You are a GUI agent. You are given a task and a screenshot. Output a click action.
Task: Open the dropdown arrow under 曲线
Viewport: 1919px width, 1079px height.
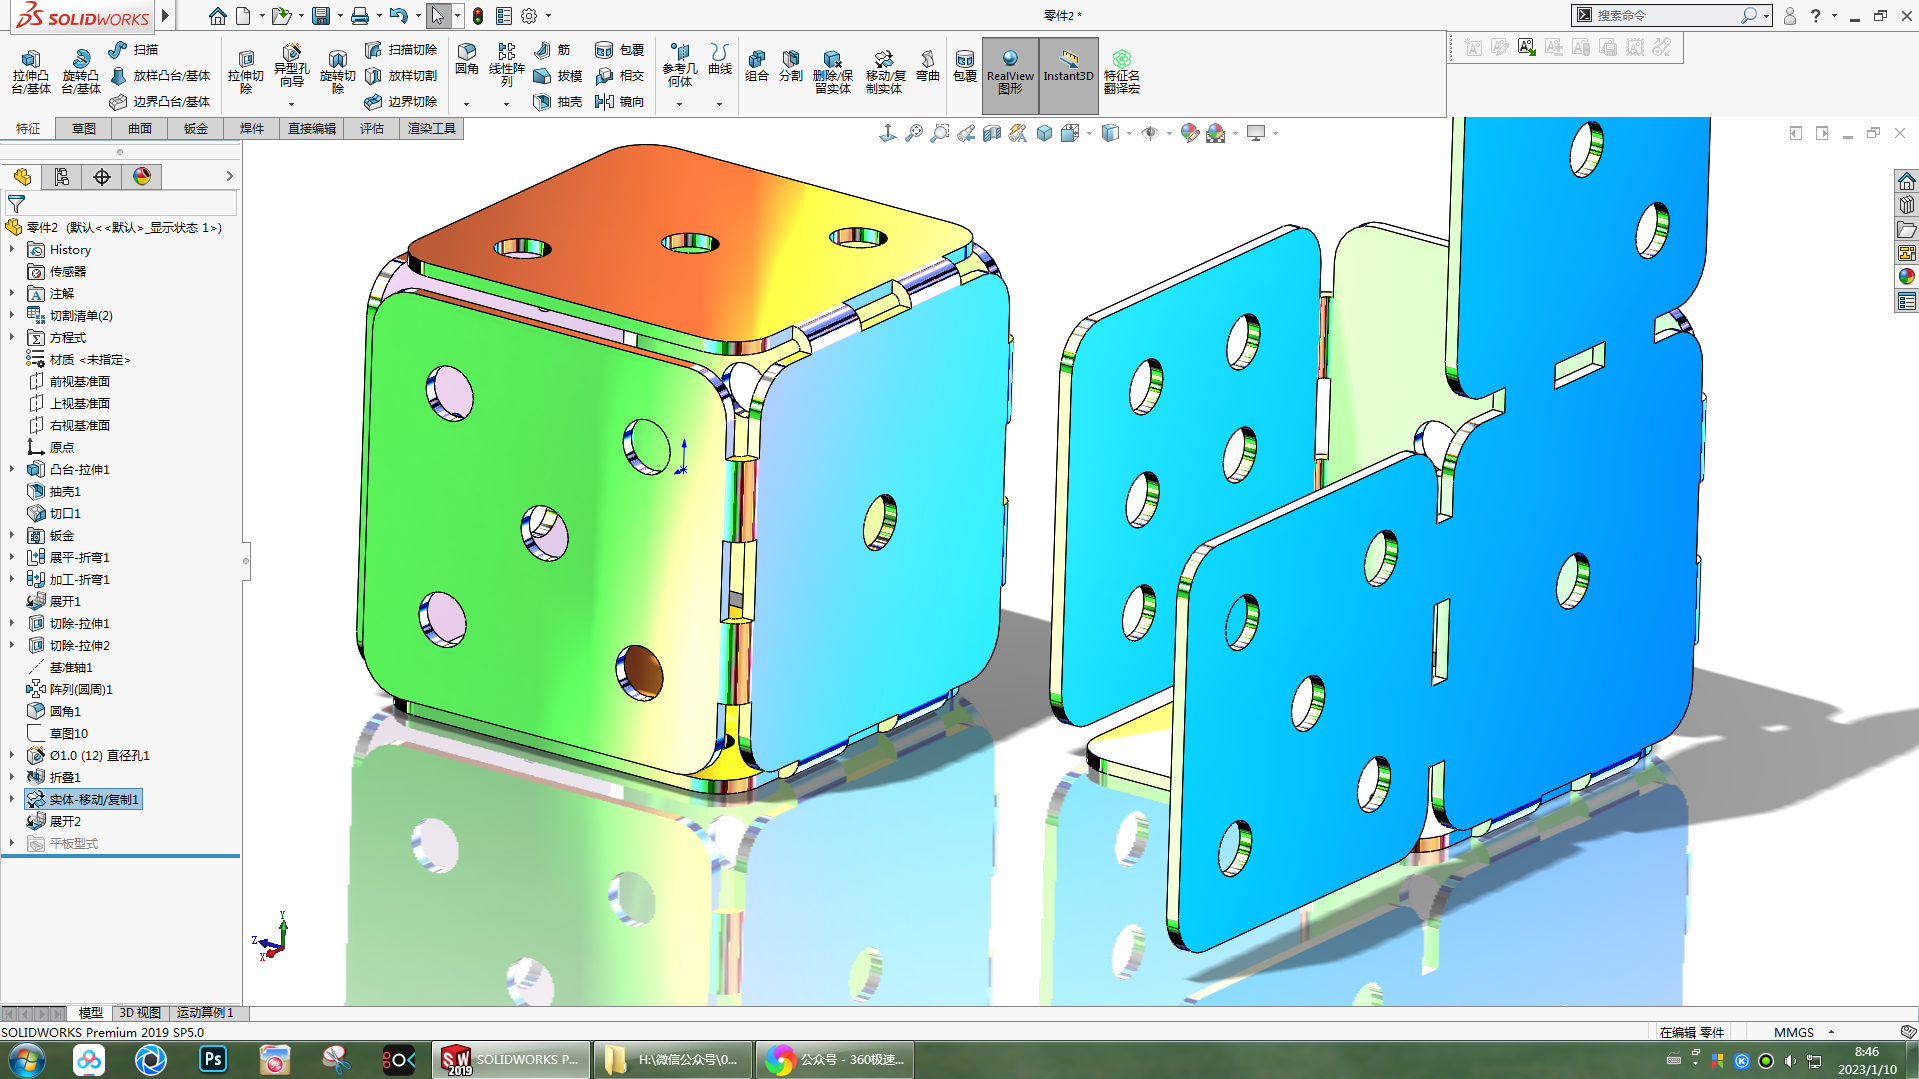720,104
